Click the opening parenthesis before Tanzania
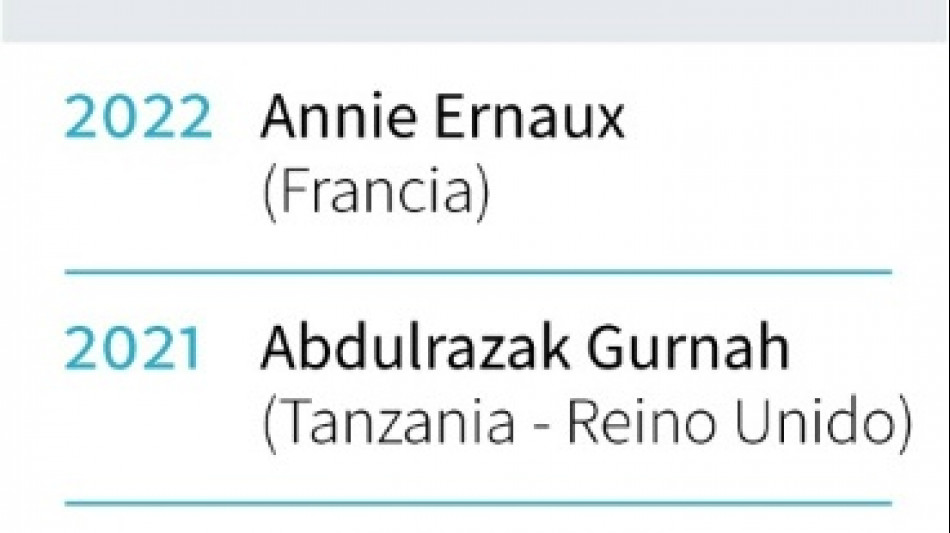The width and height of the screenshot is (950, 533). 268,427
